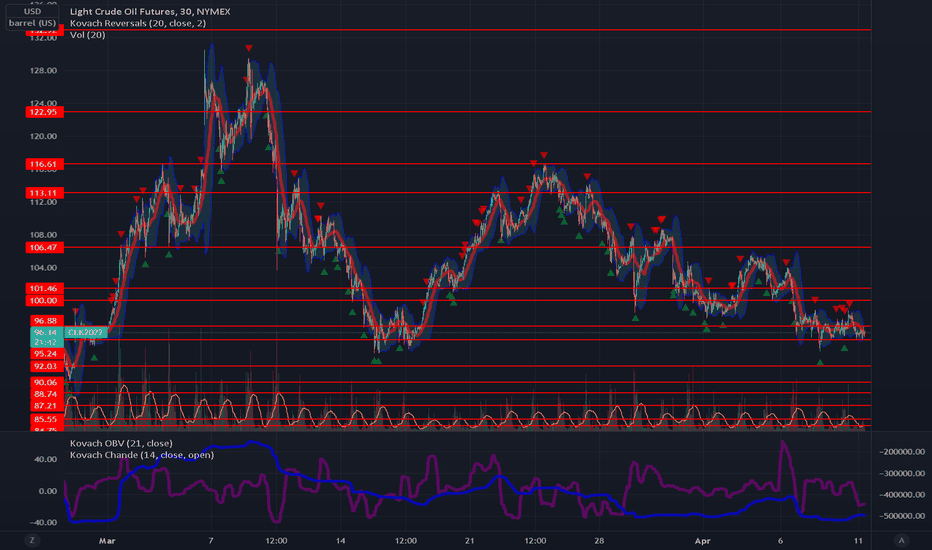
Task: Click the 128.00 price axis value
Action: tap(45, 71)
